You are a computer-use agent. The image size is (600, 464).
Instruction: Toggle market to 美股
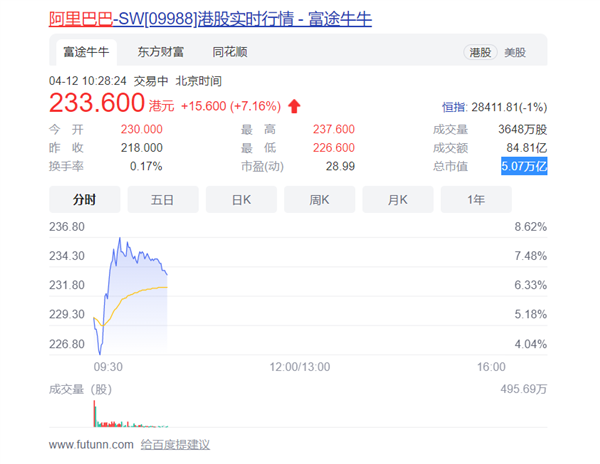point(515,52)
